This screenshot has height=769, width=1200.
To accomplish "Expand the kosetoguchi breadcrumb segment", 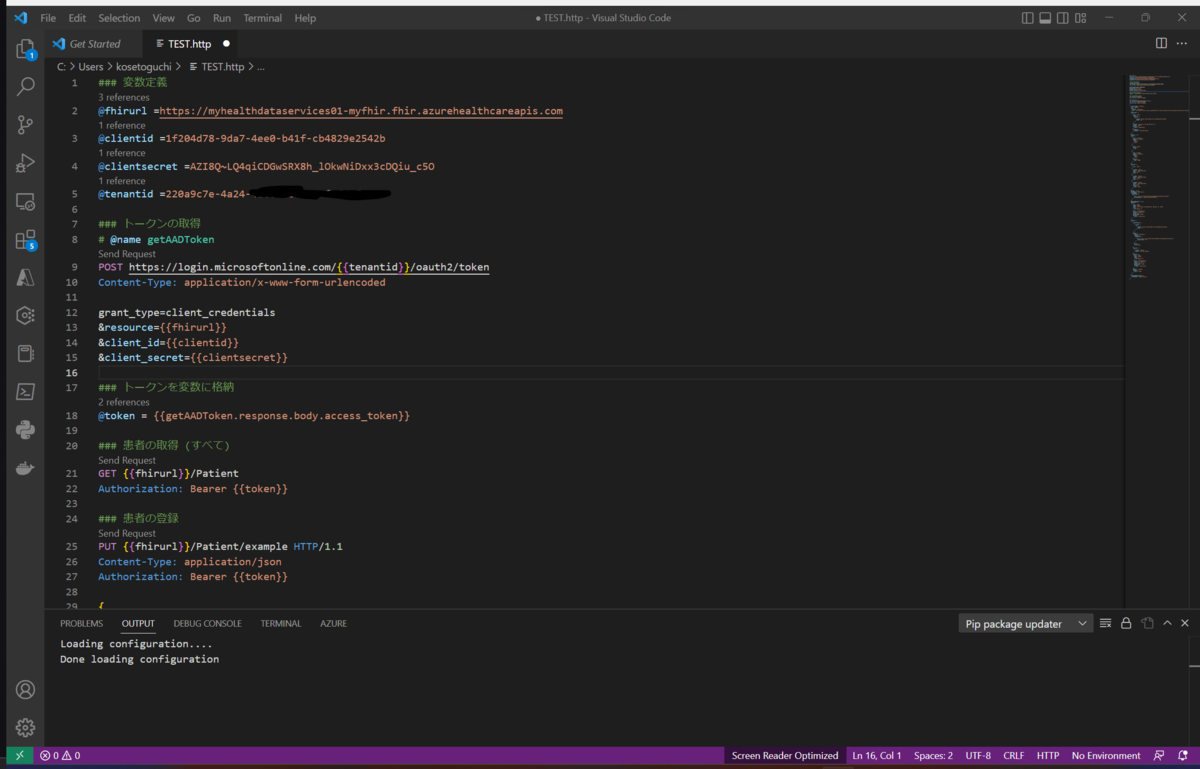I will click(x=143, y=67).
